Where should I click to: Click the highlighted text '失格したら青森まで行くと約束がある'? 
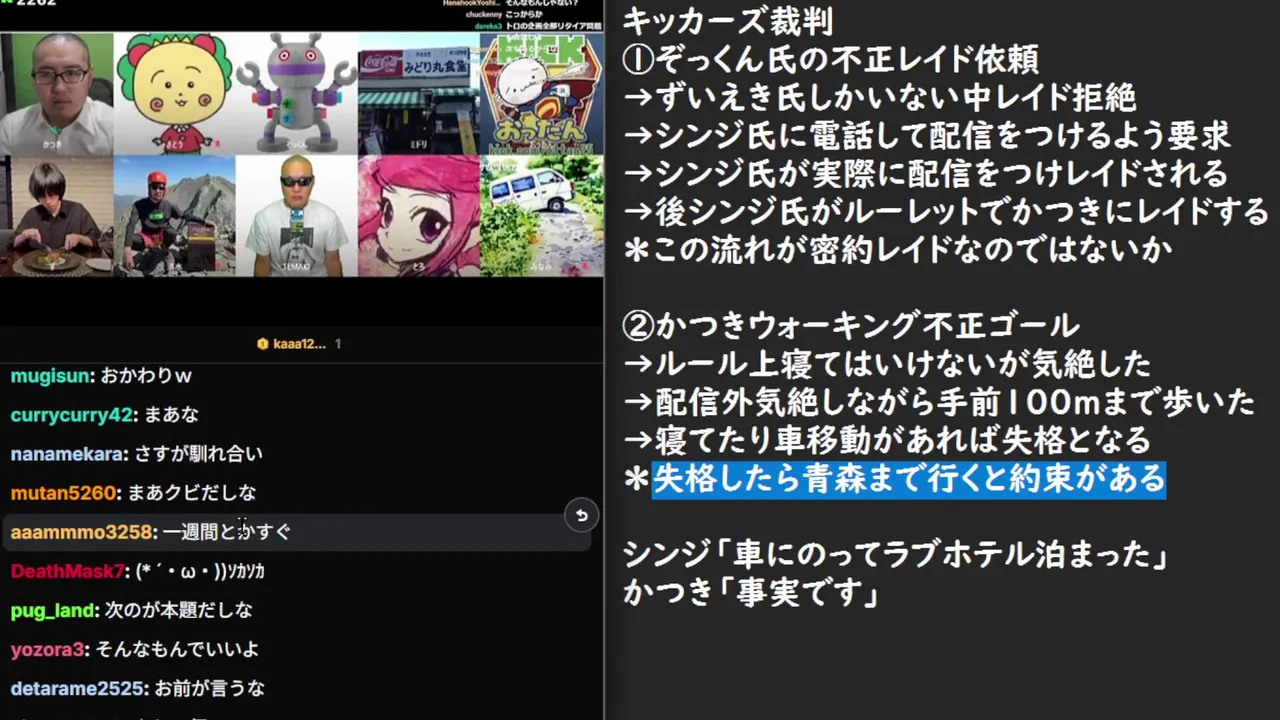click(909, 479)
